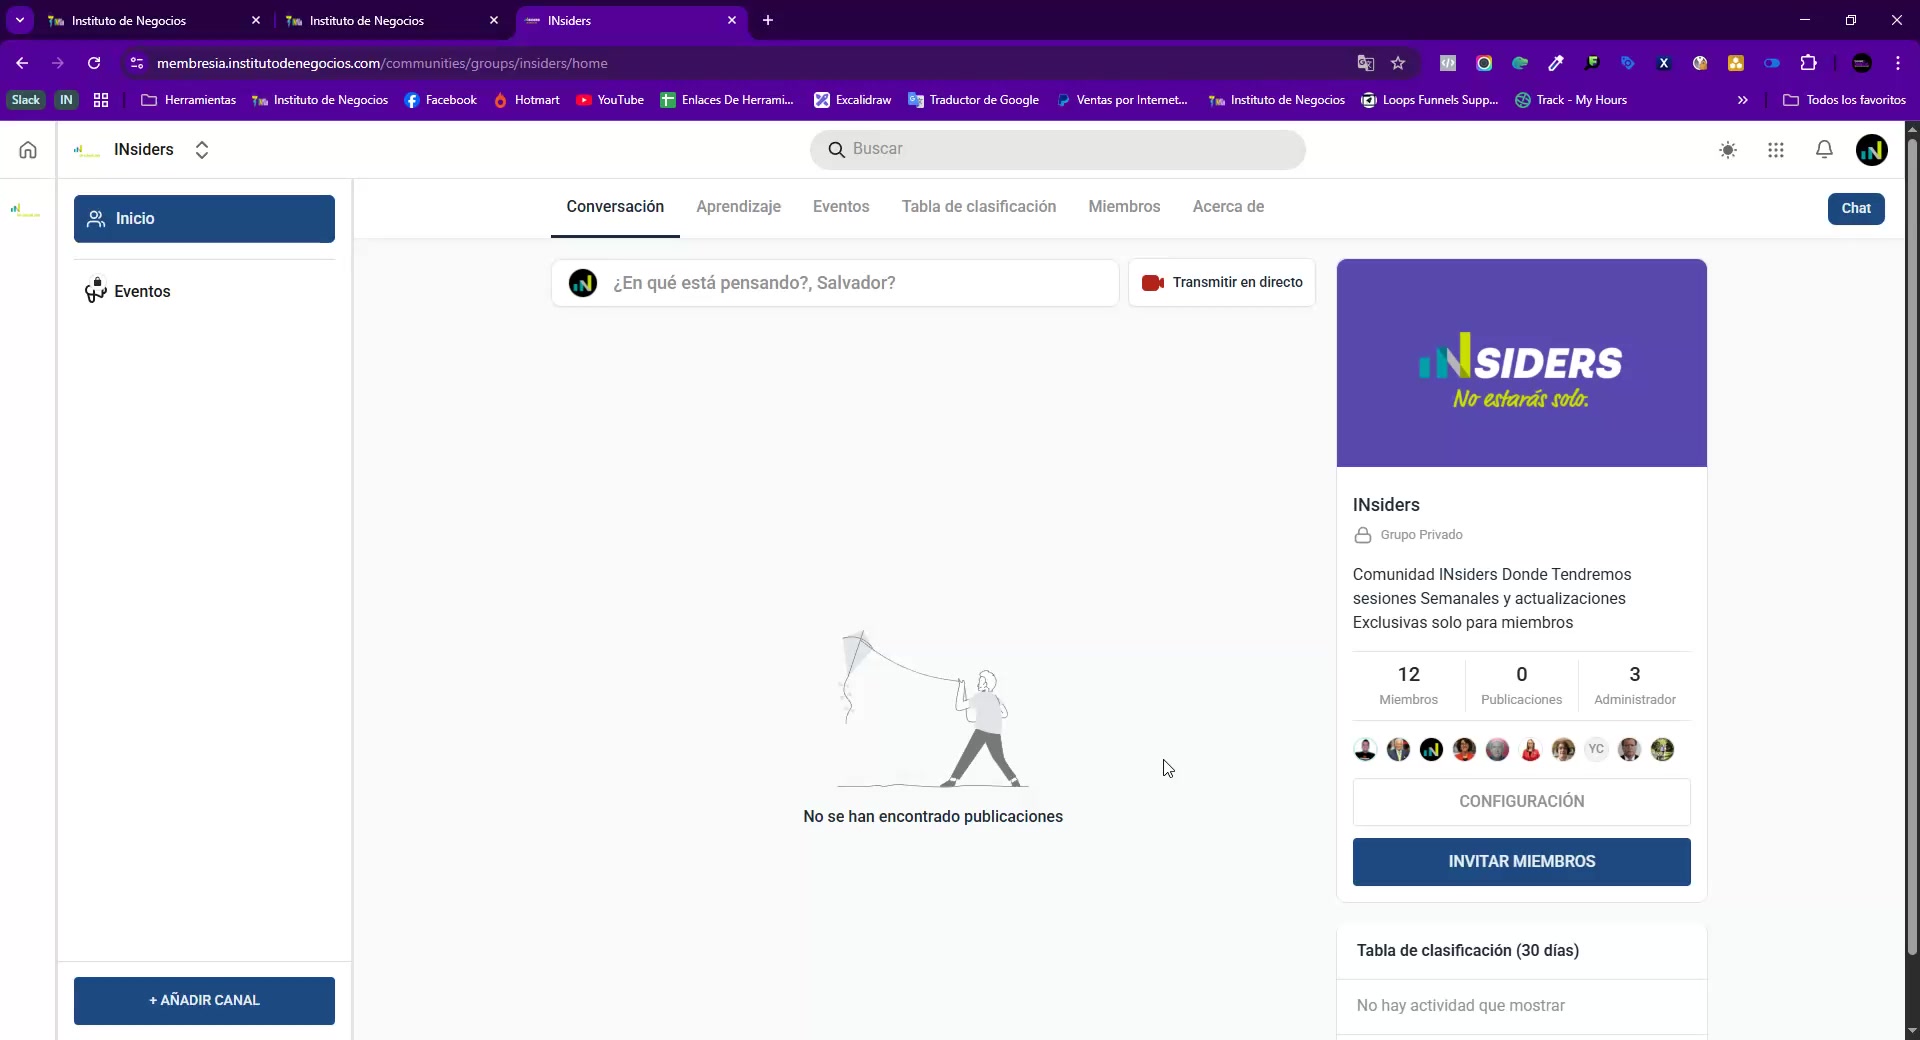Screen dimensions: 1920x1040
Task: Show hidden bookmarks with the chevron
Action: (x=1743, y=100)
